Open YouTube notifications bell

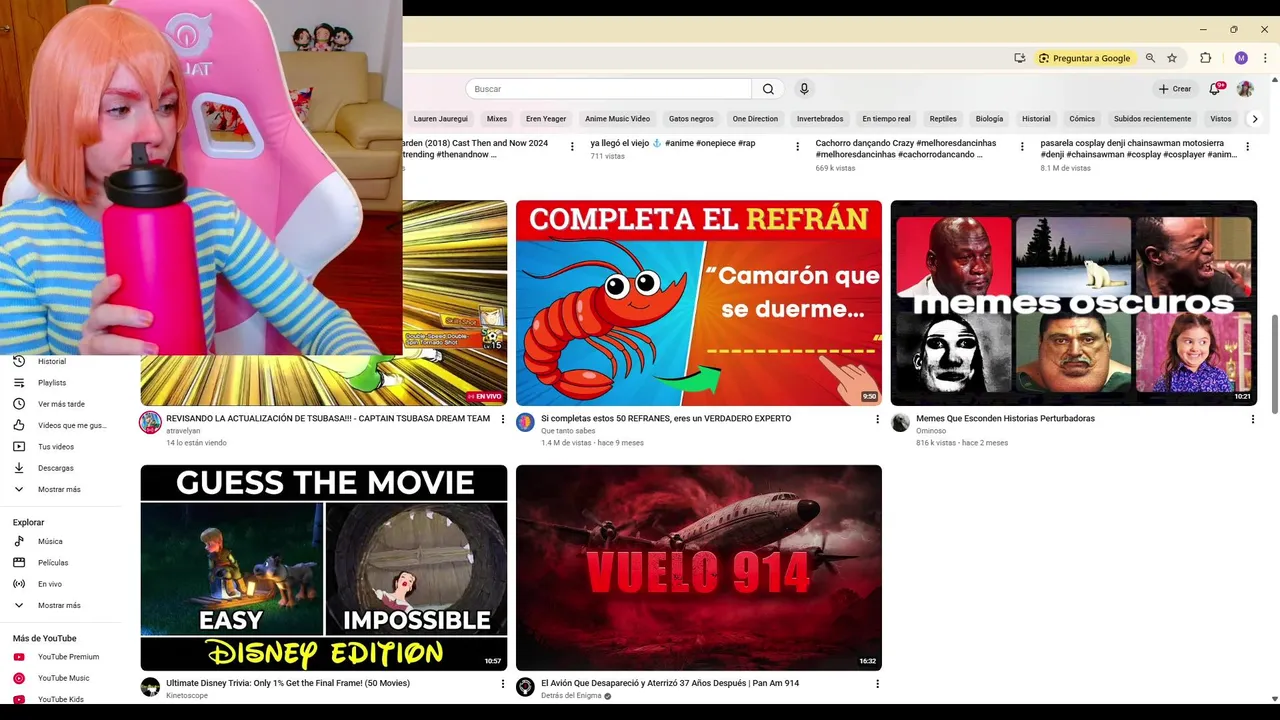tap(1215, 89)
